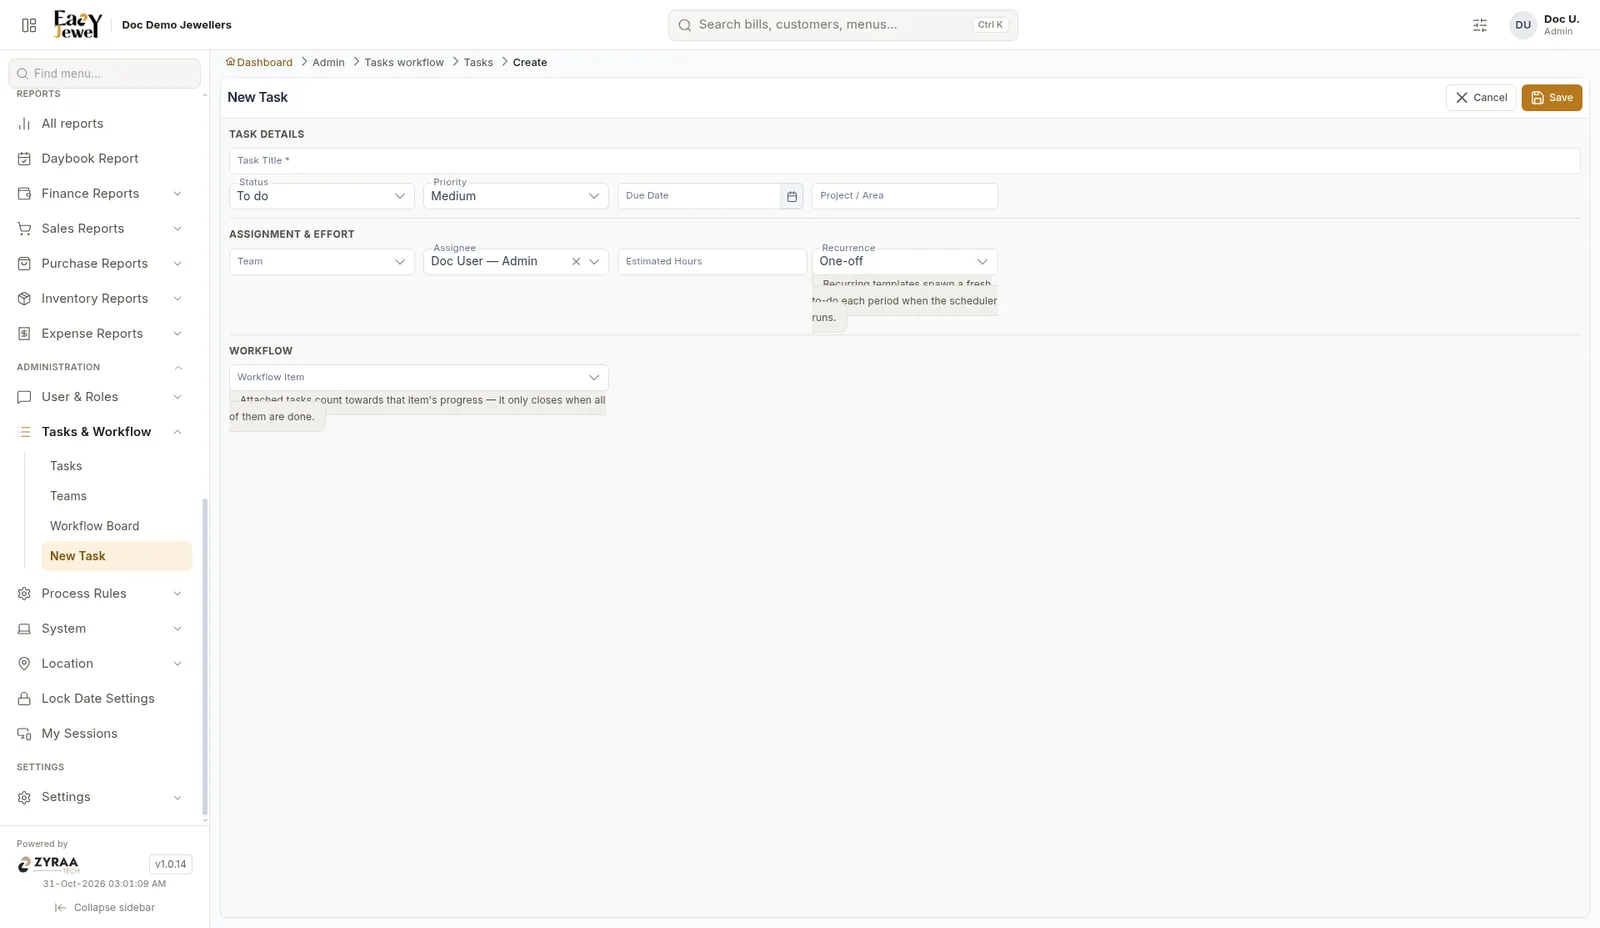
Task: Collapse the Tasks & Workflow section
Action: [100, 432]
